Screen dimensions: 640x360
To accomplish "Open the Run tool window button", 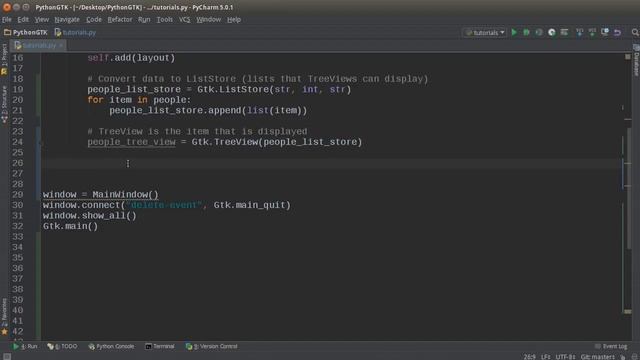I will (x=25, y=346).
